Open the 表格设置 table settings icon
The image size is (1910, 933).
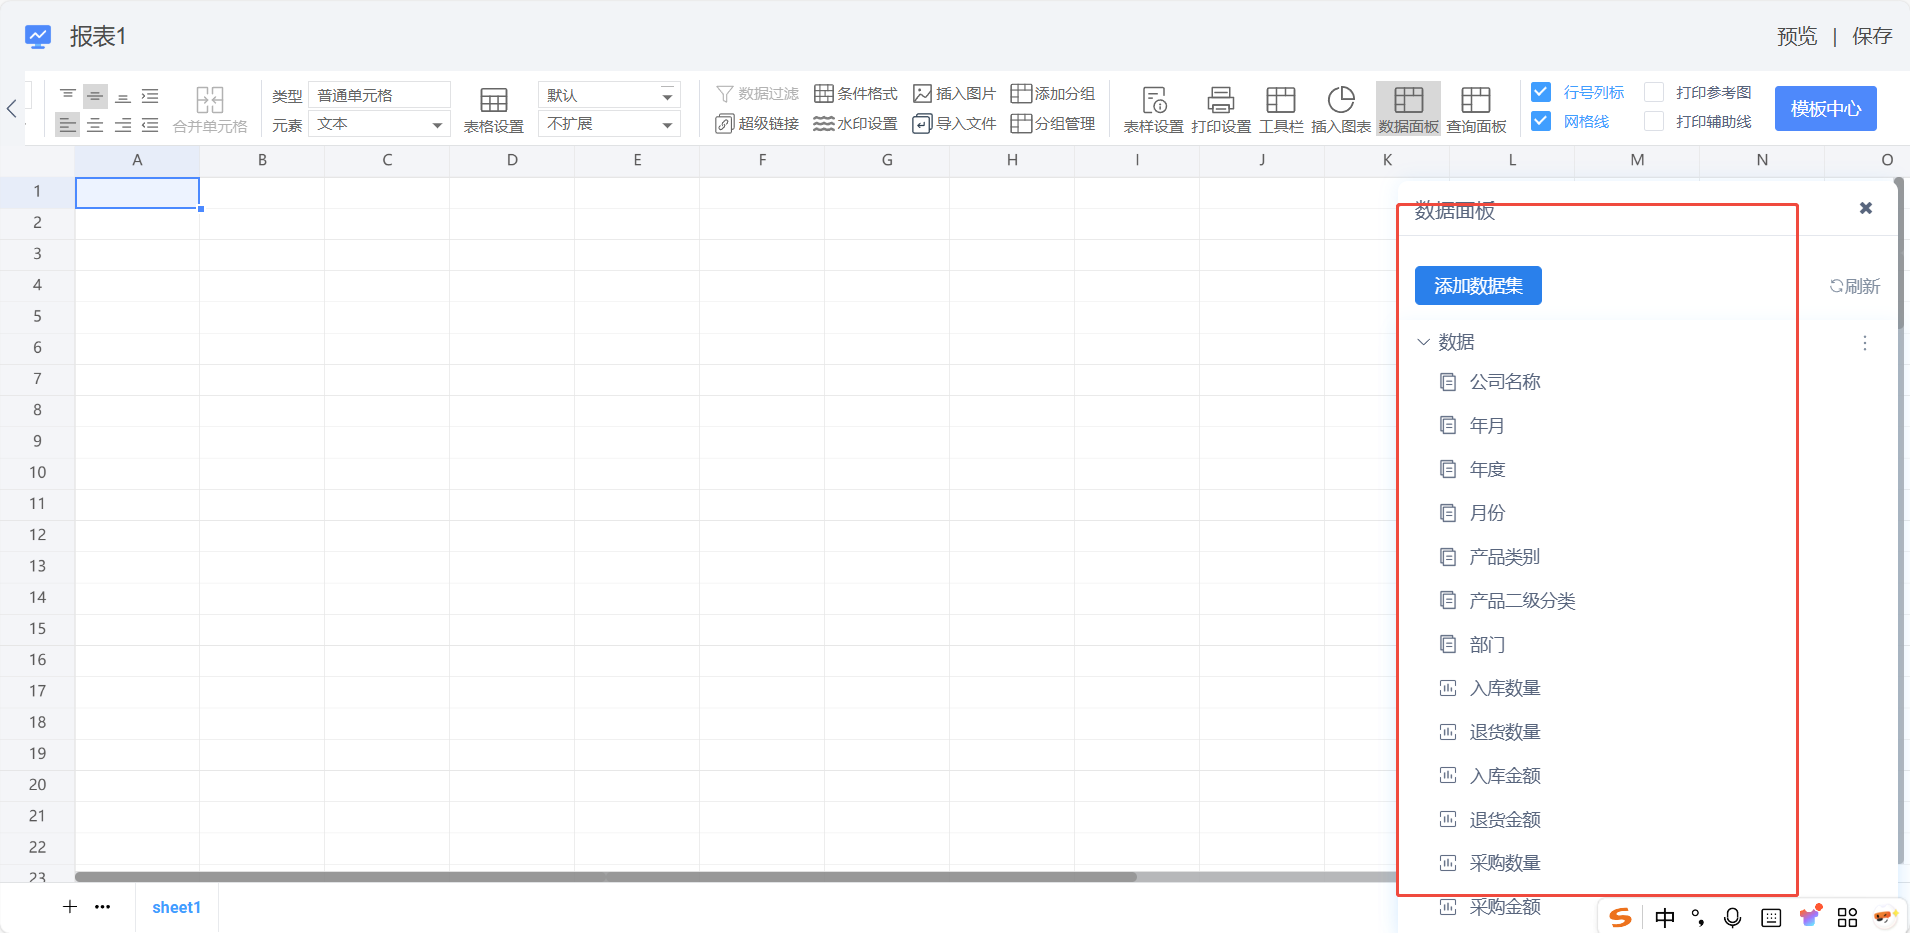[x=493, y=109]
